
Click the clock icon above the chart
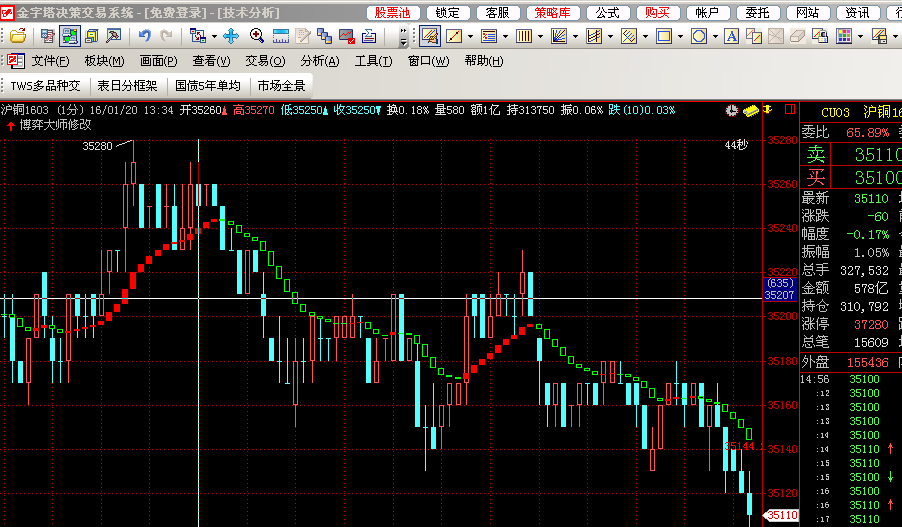(x=732, y=110)
